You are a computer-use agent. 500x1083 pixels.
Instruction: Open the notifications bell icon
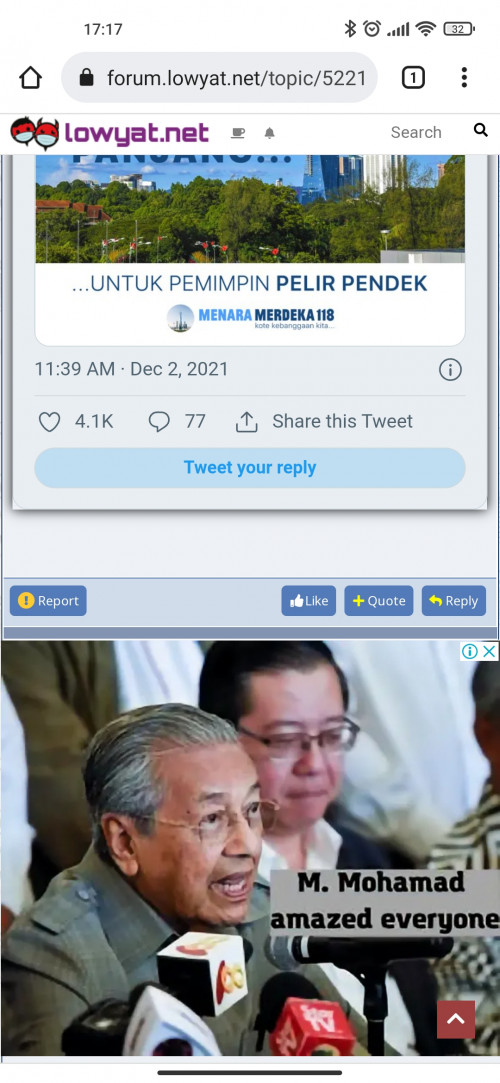coord(270,133)
